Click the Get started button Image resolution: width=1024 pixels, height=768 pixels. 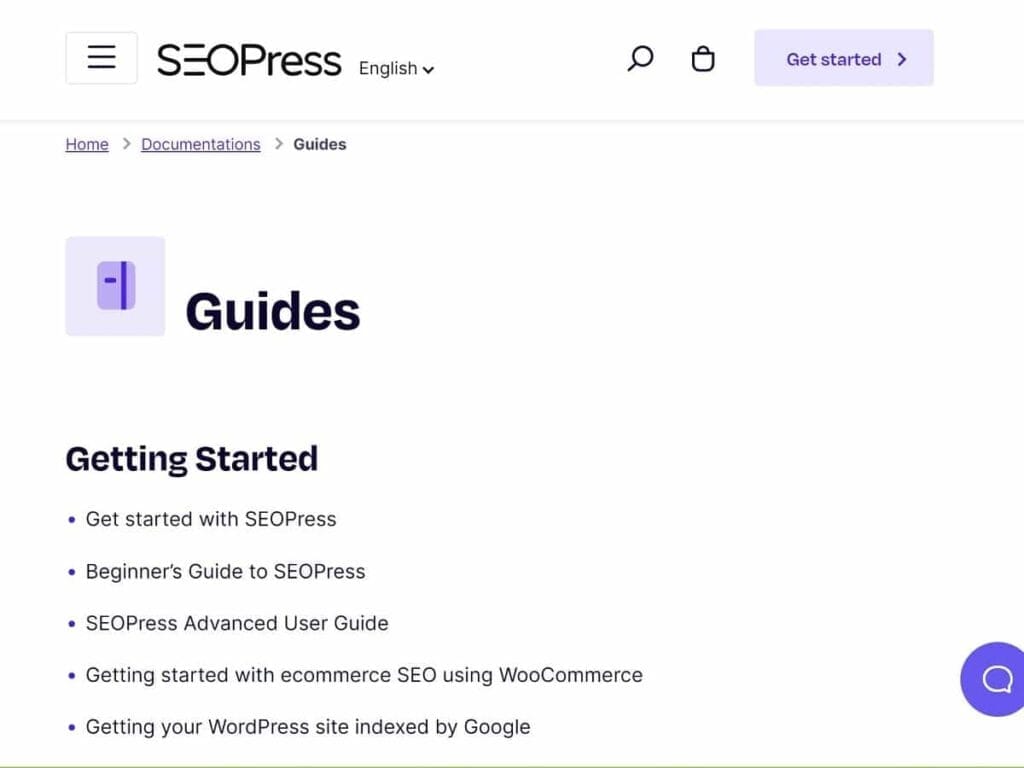point(843,59)
